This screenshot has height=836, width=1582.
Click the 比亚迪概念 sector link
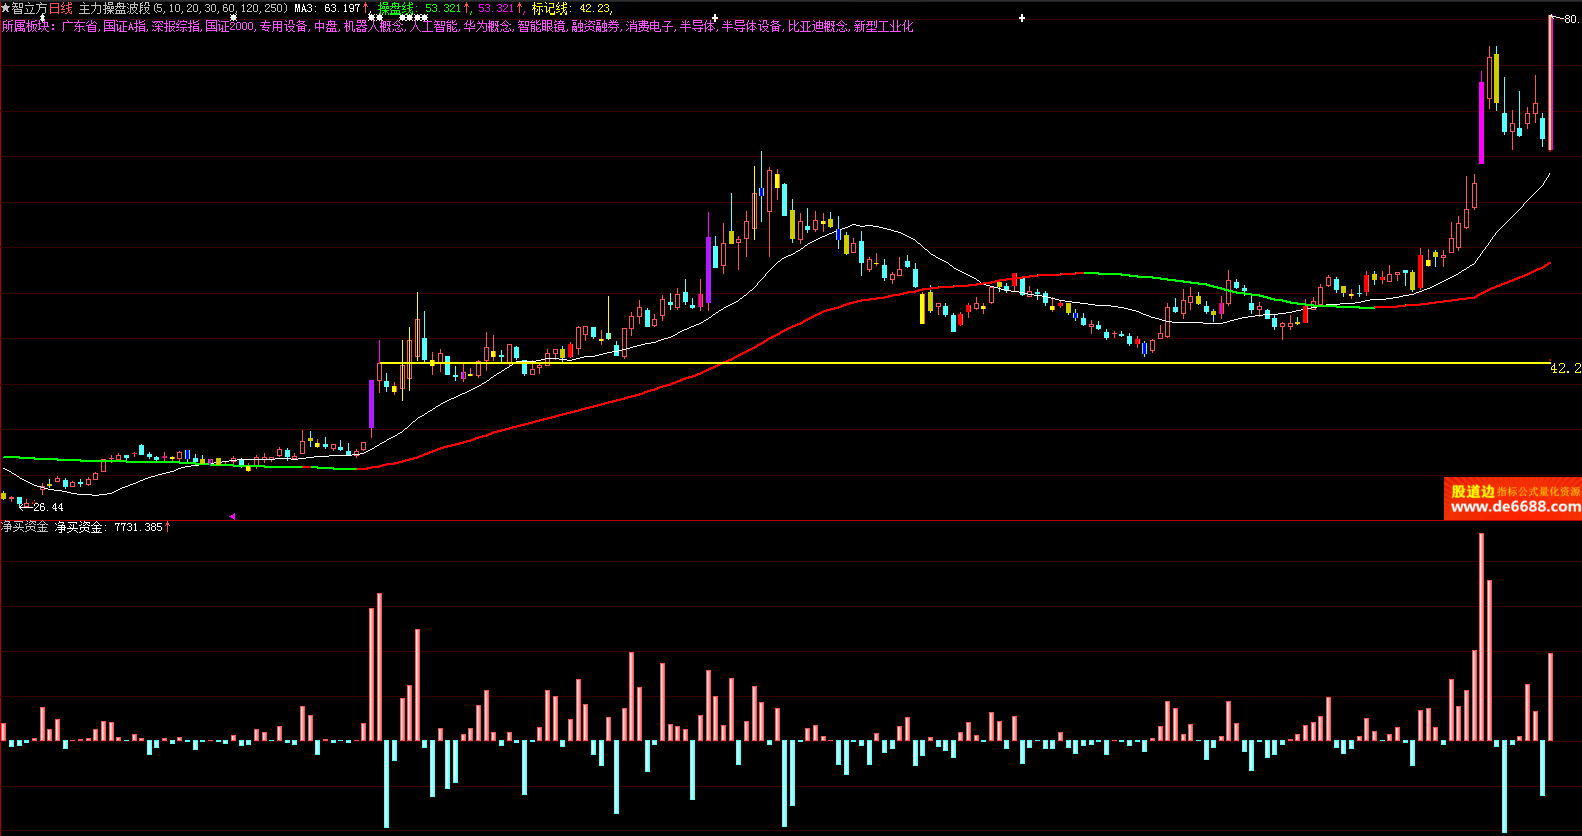click(x=817, y=26)
